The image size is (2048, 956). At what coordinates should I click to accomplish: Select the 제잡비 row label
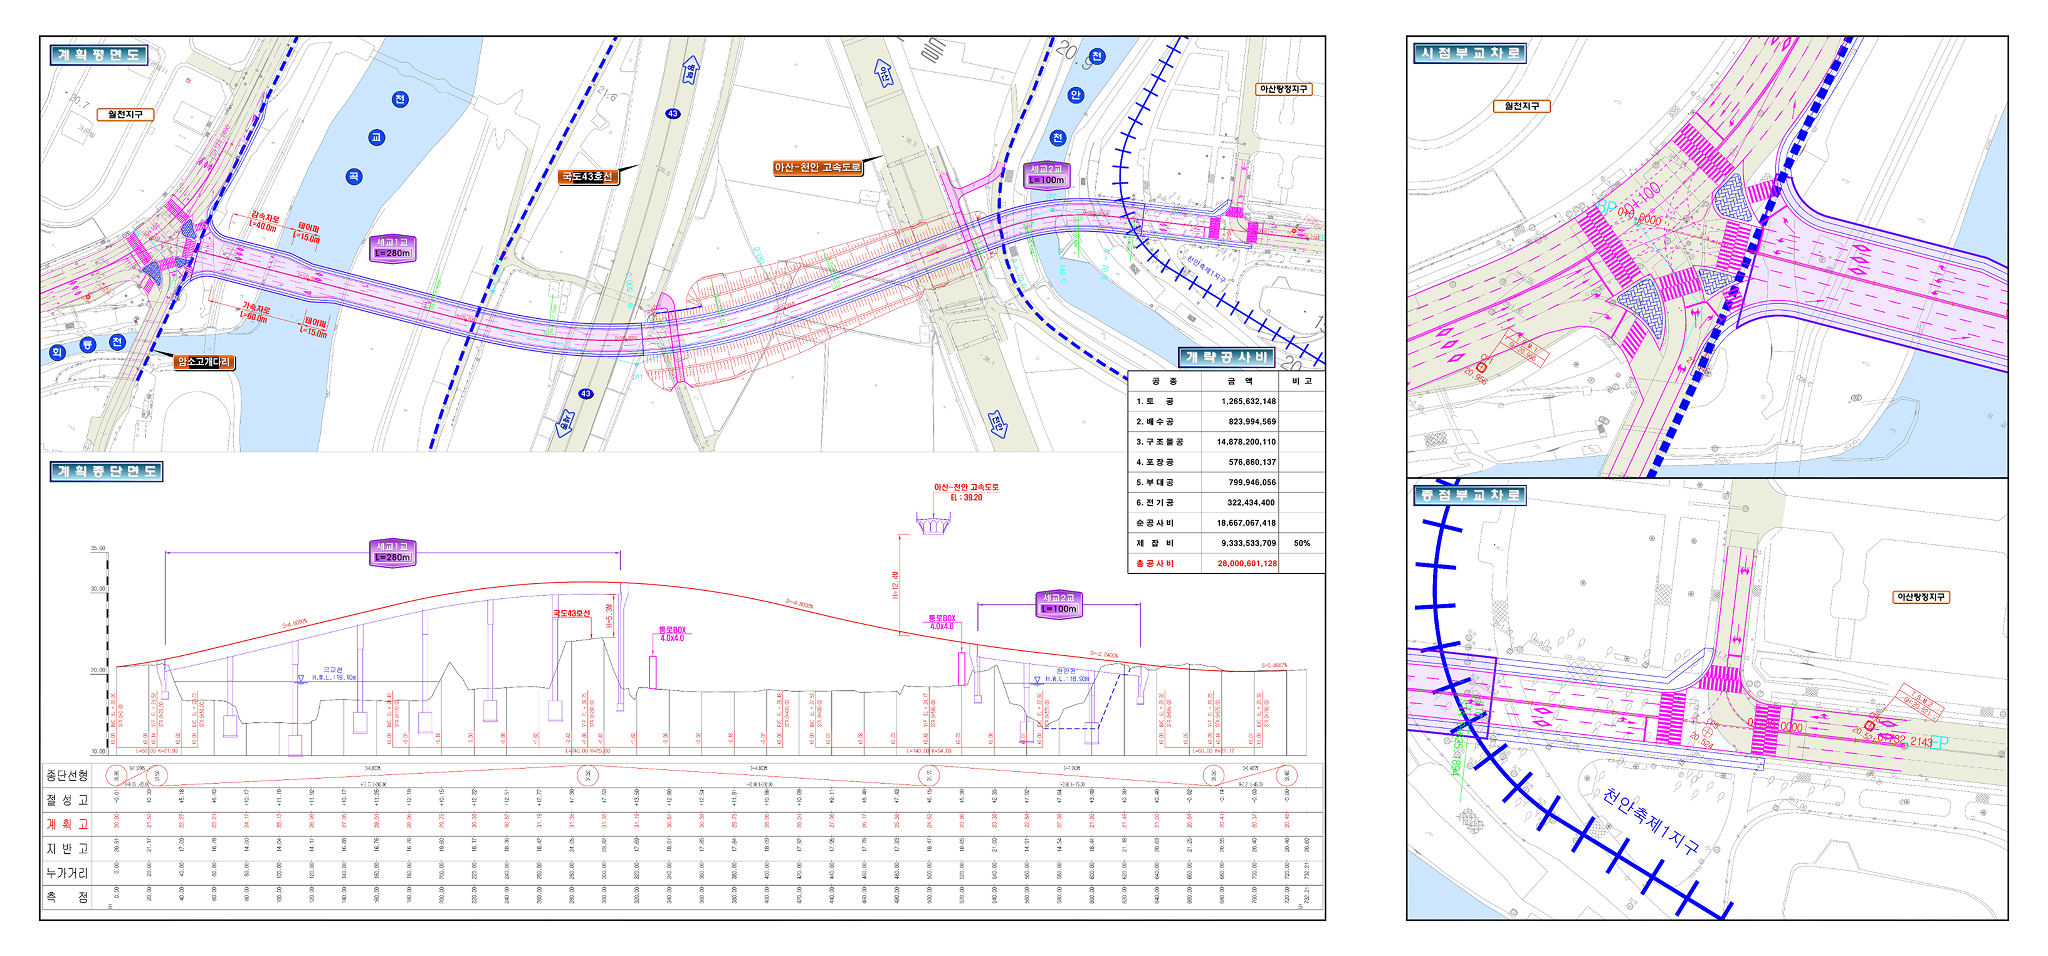tap(1155, 543)
